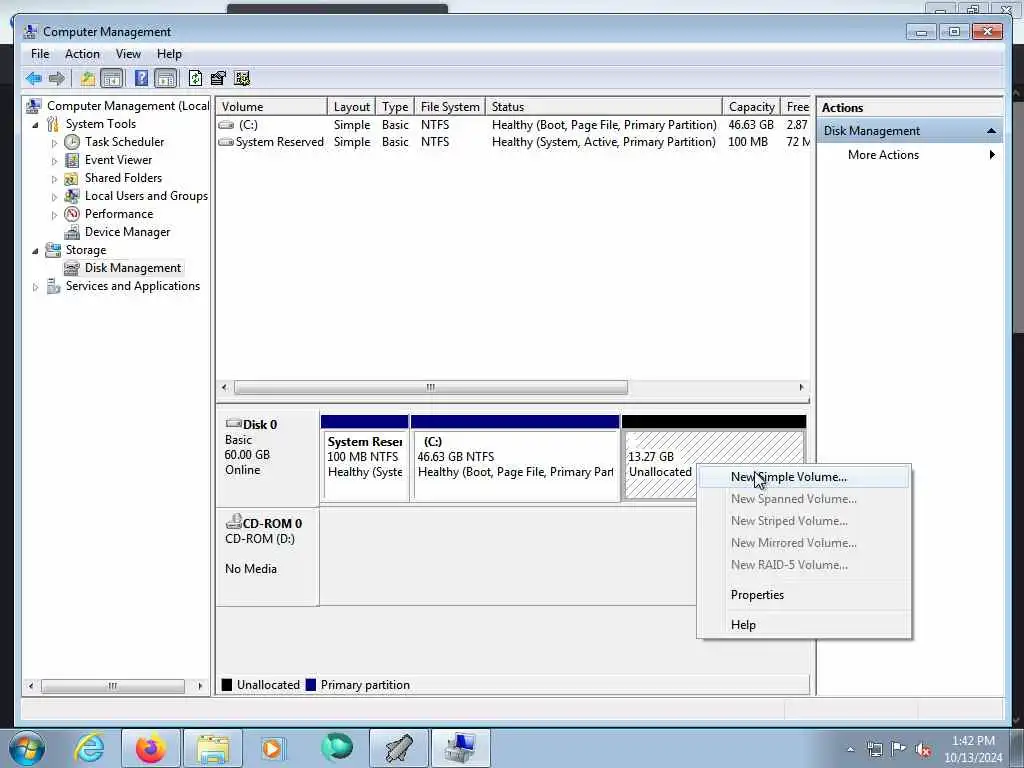Open Firefox from the taskbar
The height and width of the screenshot is (768, 1024).
(x=151, y=748)
